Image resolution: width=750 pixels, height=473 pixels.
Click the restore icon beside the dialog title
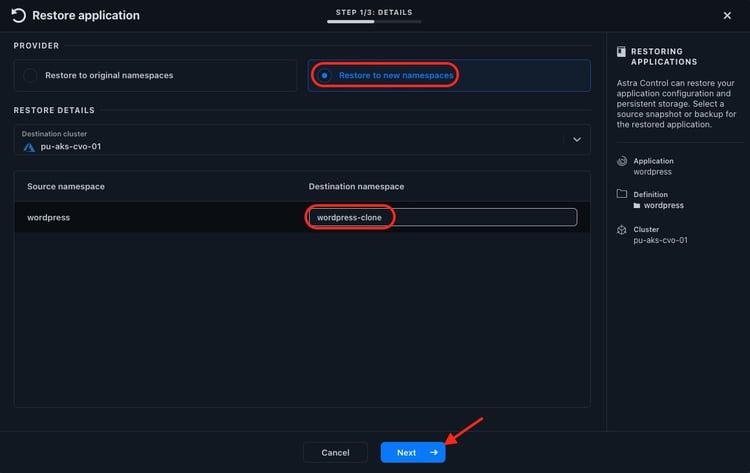coord(19,15)
